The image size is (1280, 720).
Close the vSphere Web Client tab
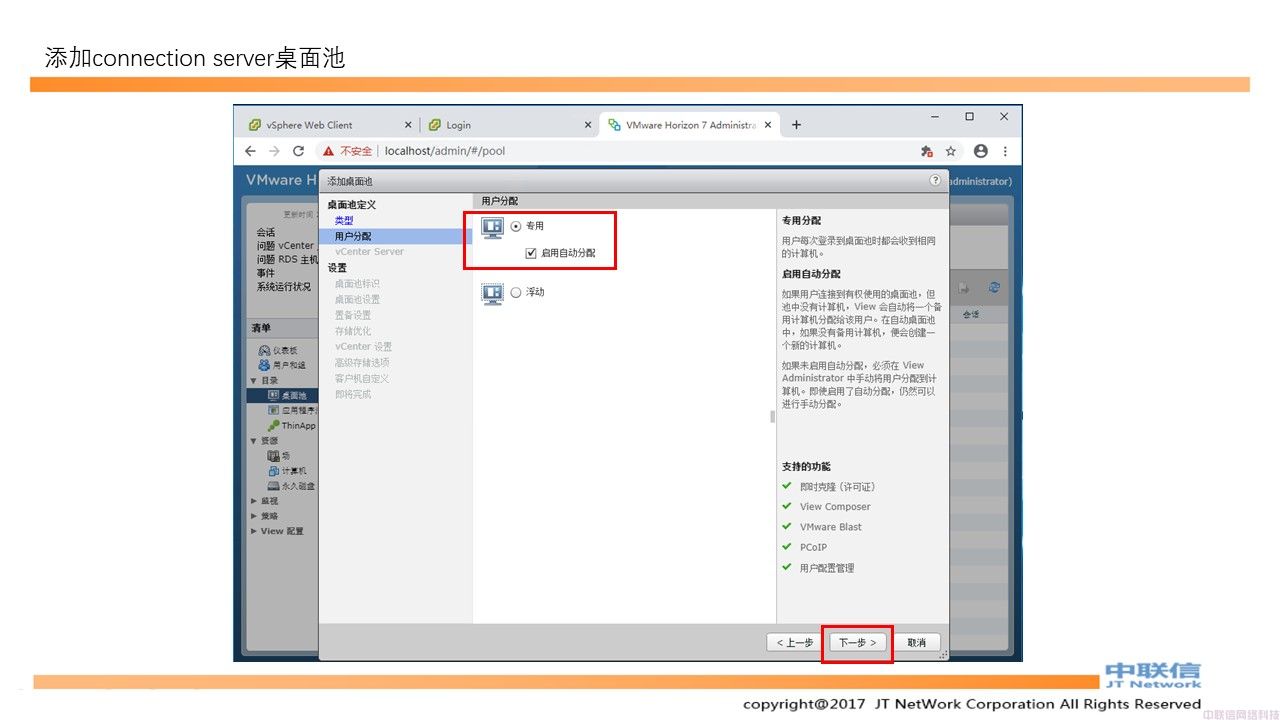[408, 125]
